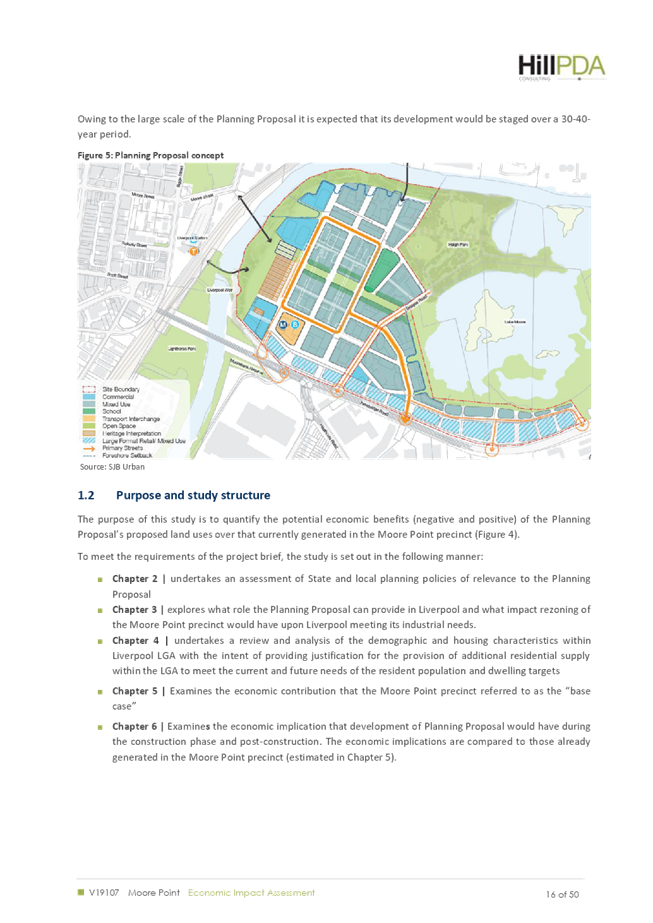
Task: Click the orange Transport Interchange parcel on map
Action: [290, 330]
